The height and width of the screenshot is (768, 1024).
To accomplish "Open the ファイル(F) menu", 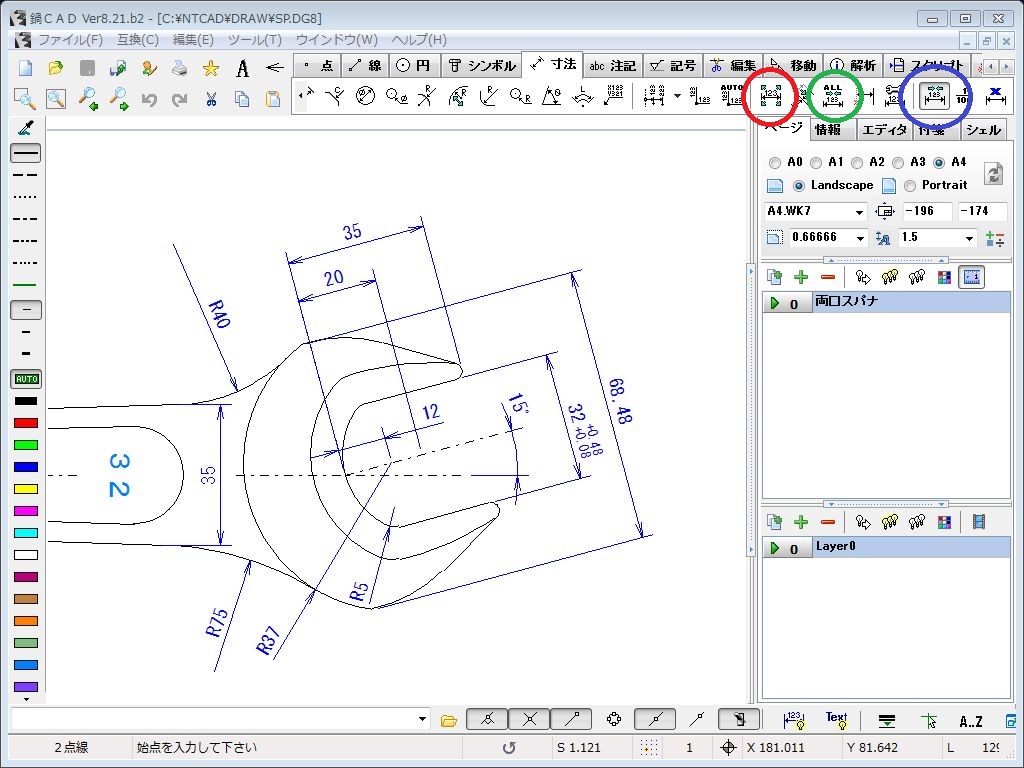I will pyautogui.click(x=70, y=40).
